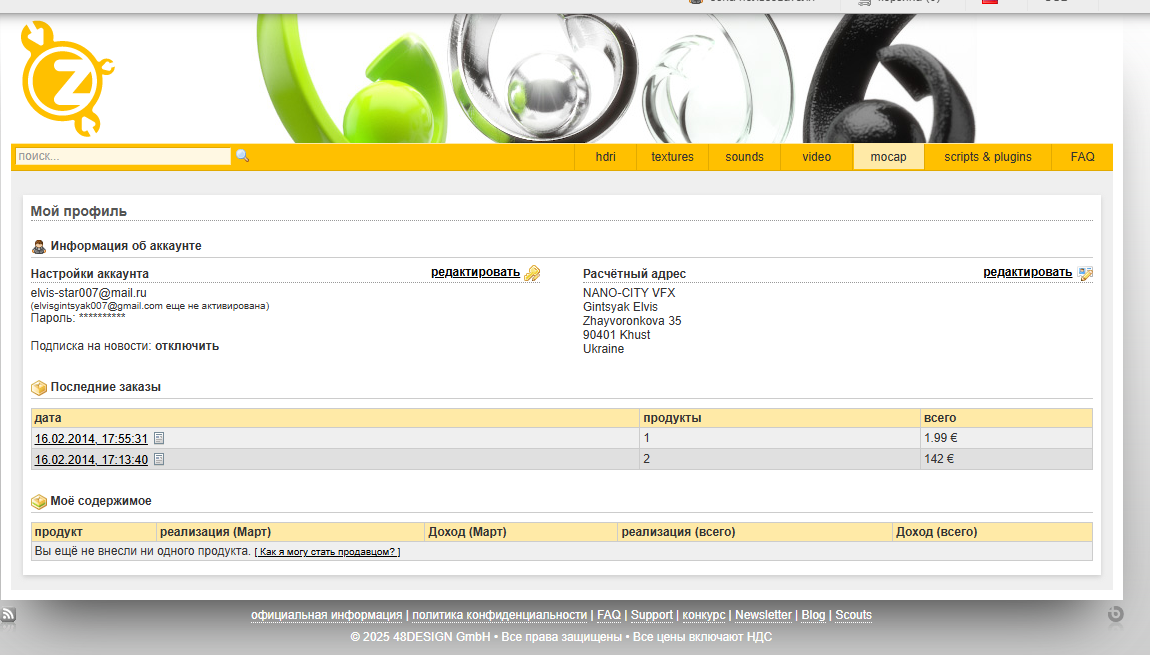Click the round icon at the footer's right edge
This screenshot has height=655, width=1150.
coord(1116,614)
